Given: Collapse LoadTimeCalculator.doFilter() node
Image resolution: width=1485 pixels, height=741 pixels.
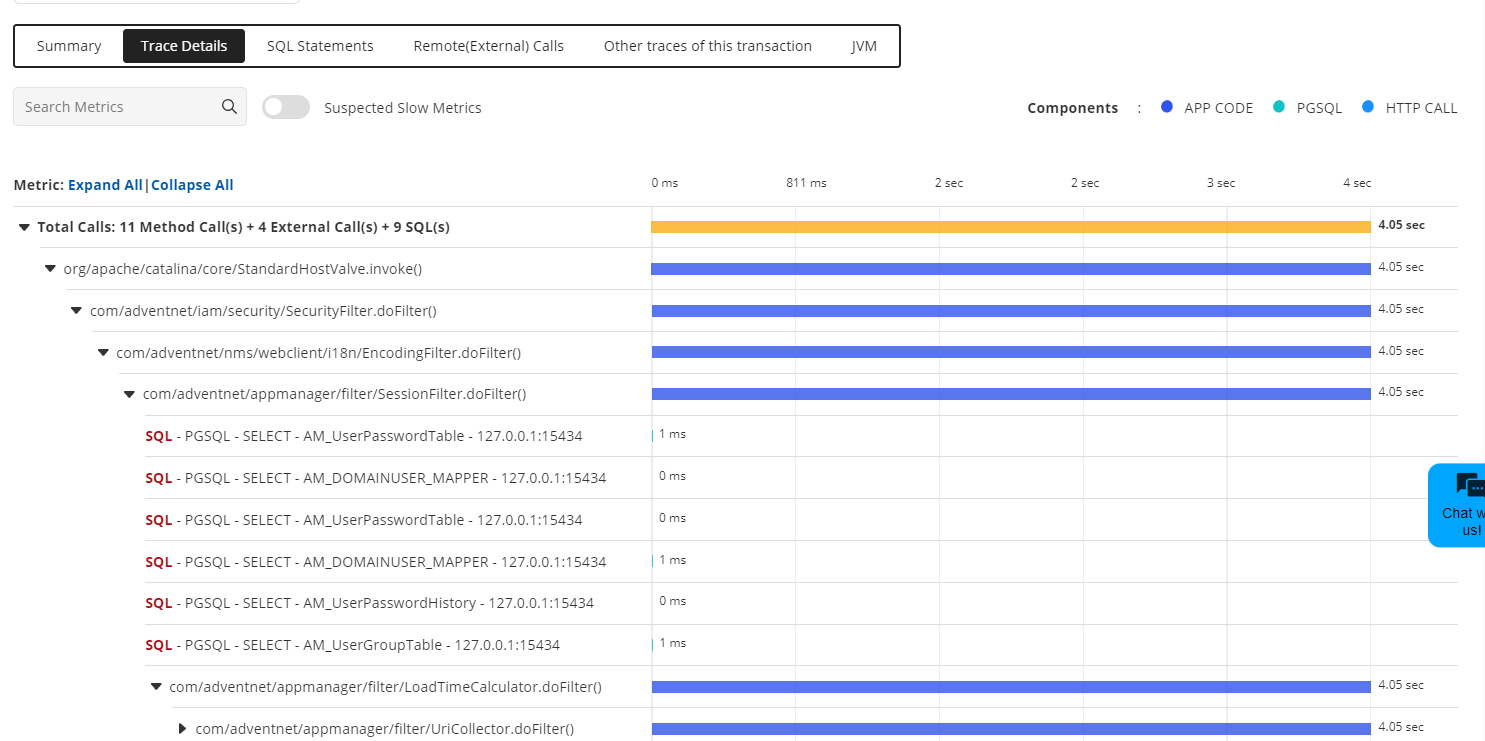Looking at the screenshot, I should tap(156, 687).
